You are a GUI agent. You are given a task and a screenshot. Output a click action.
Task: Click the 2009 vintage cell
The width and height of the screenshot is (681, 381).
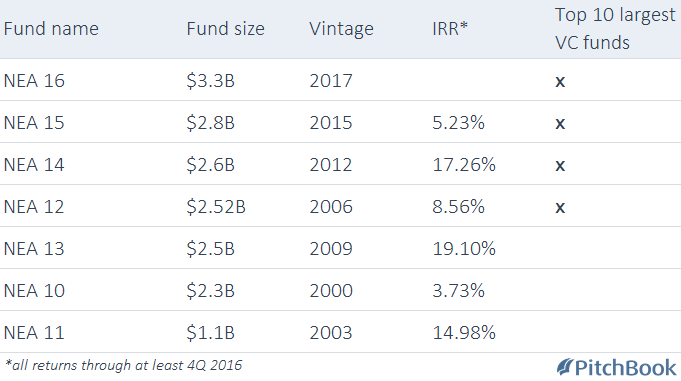331,249
